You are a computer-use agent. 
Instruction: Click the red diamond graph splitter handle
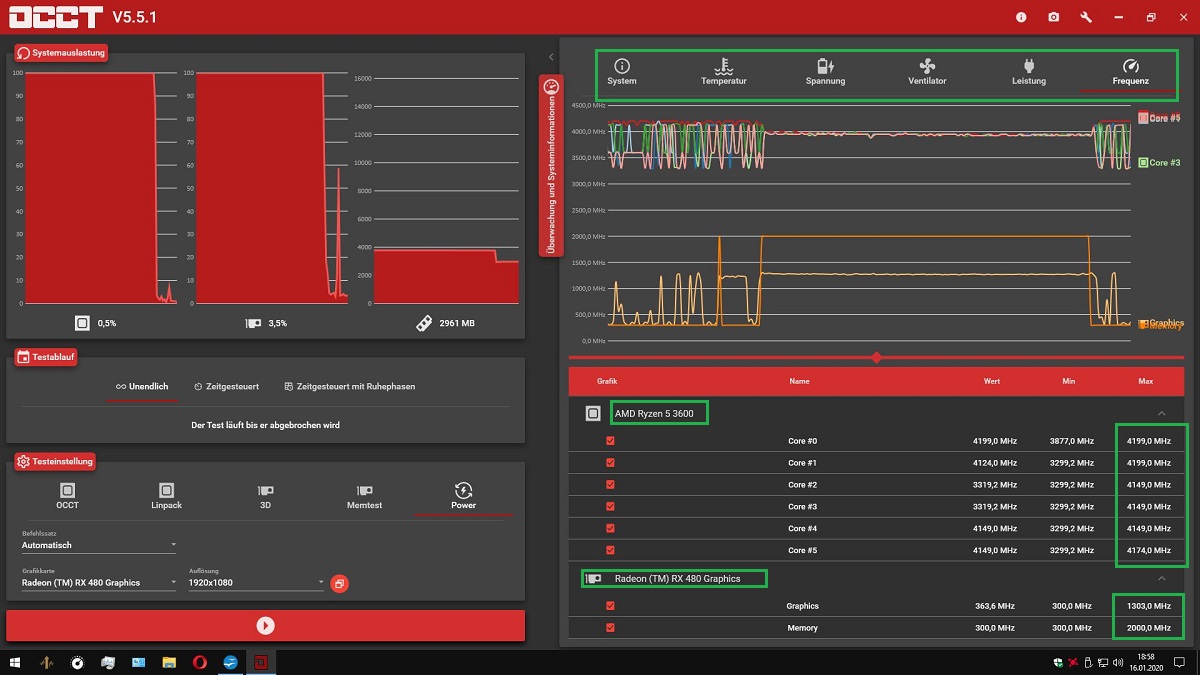tap(877, 357)
